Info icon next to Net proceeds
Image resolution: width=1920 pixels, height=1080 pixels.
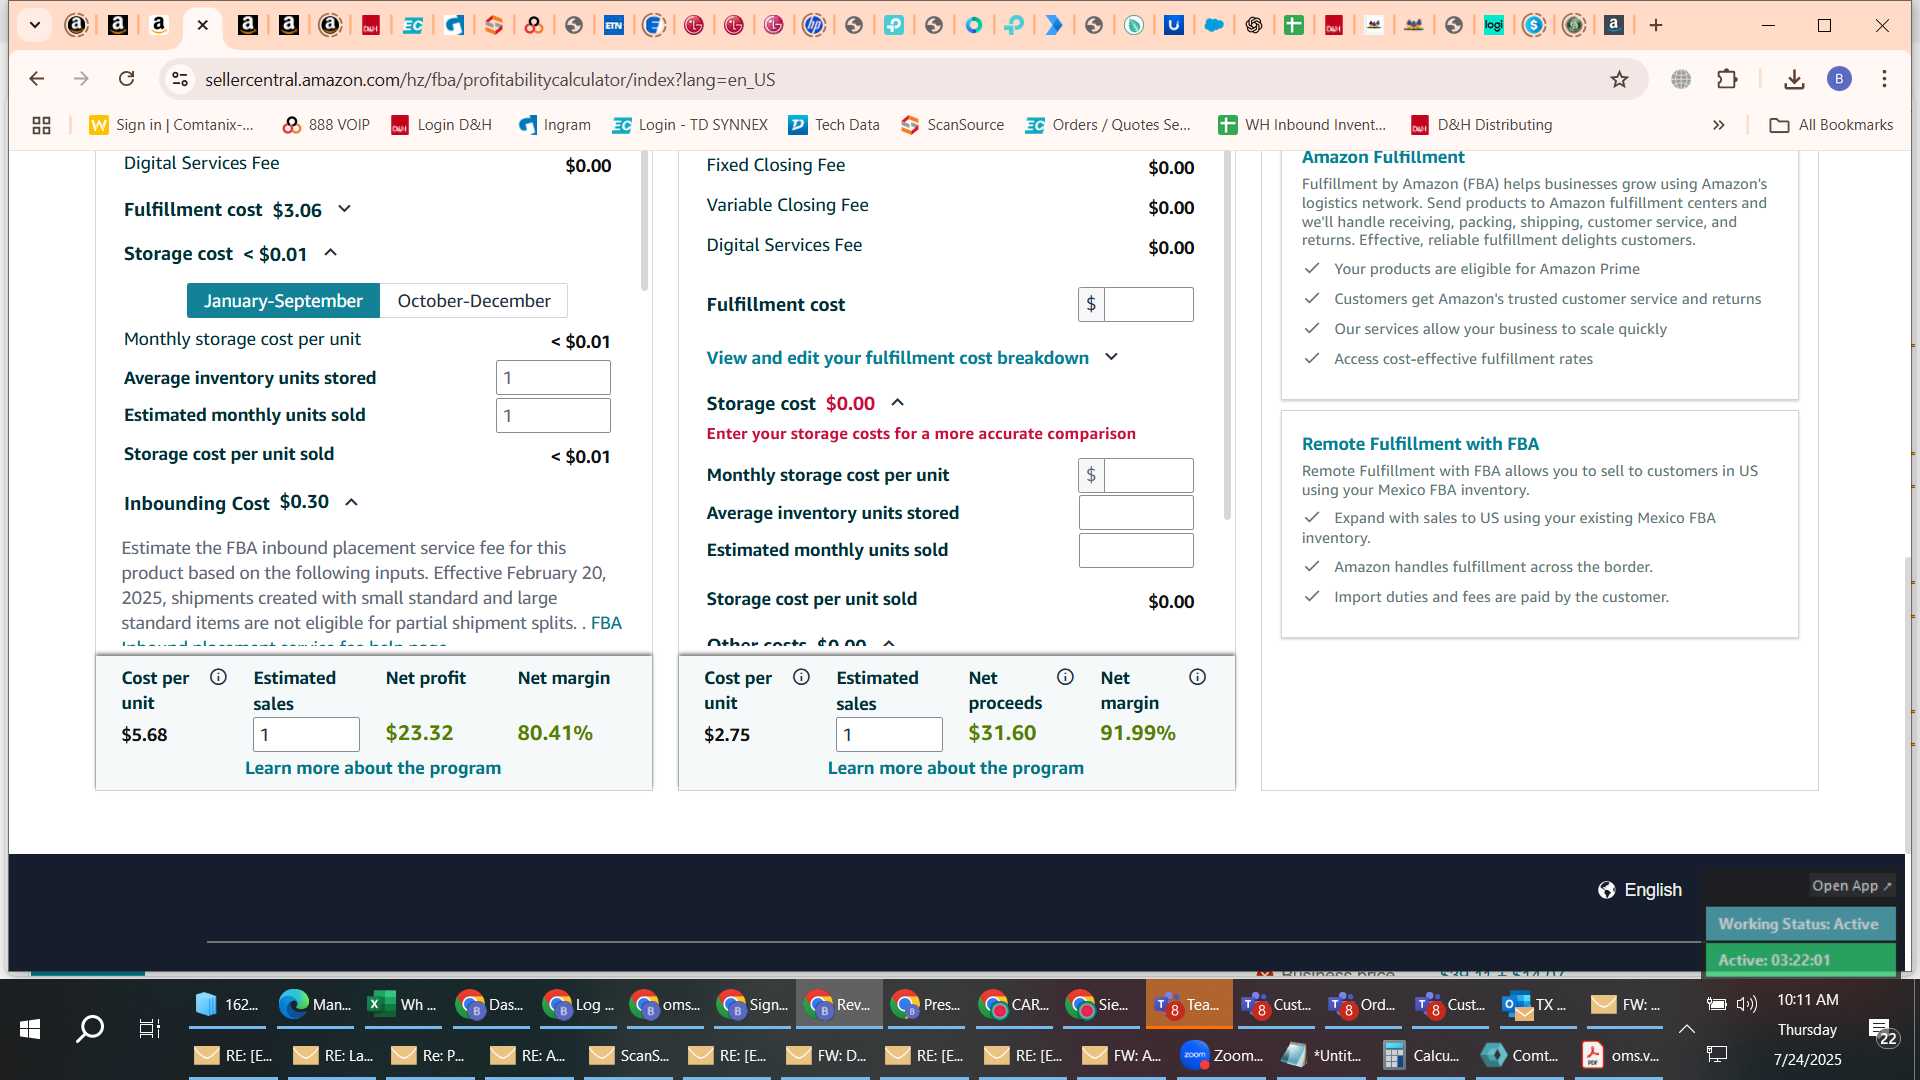pos(1065,677)
